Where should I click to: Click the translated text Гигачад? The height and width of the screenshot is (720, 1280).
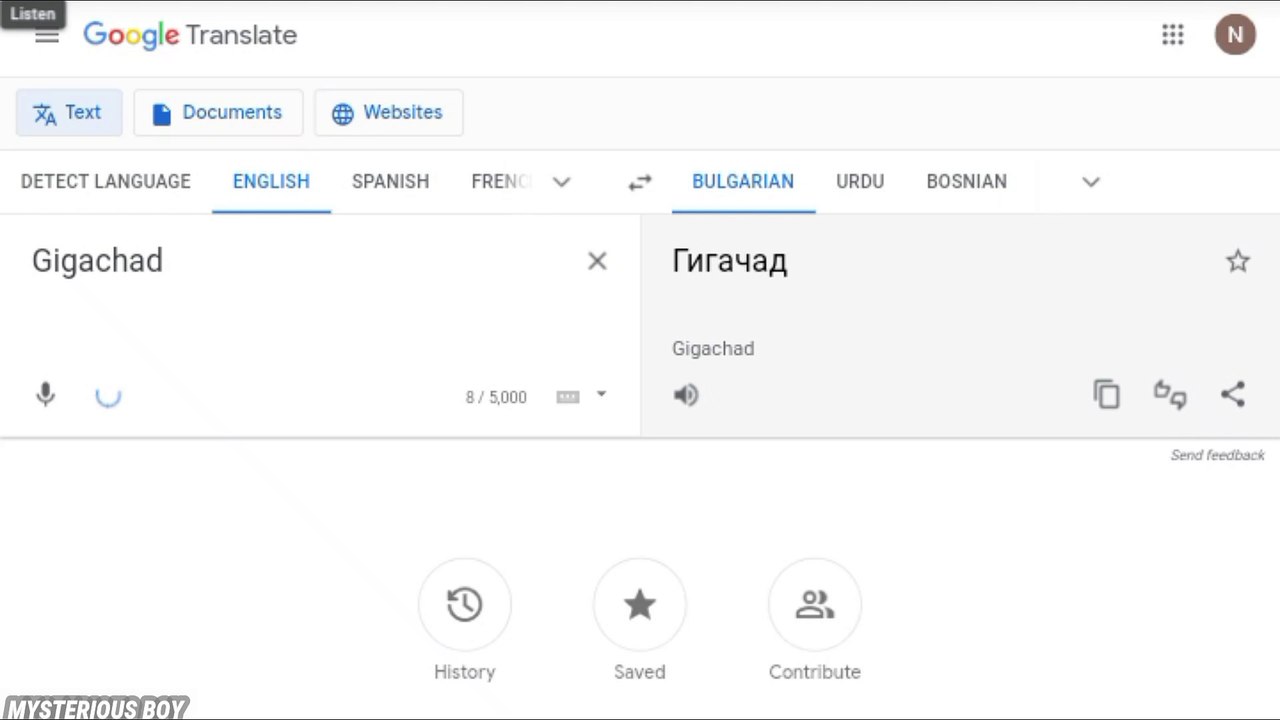coord(730,261)
